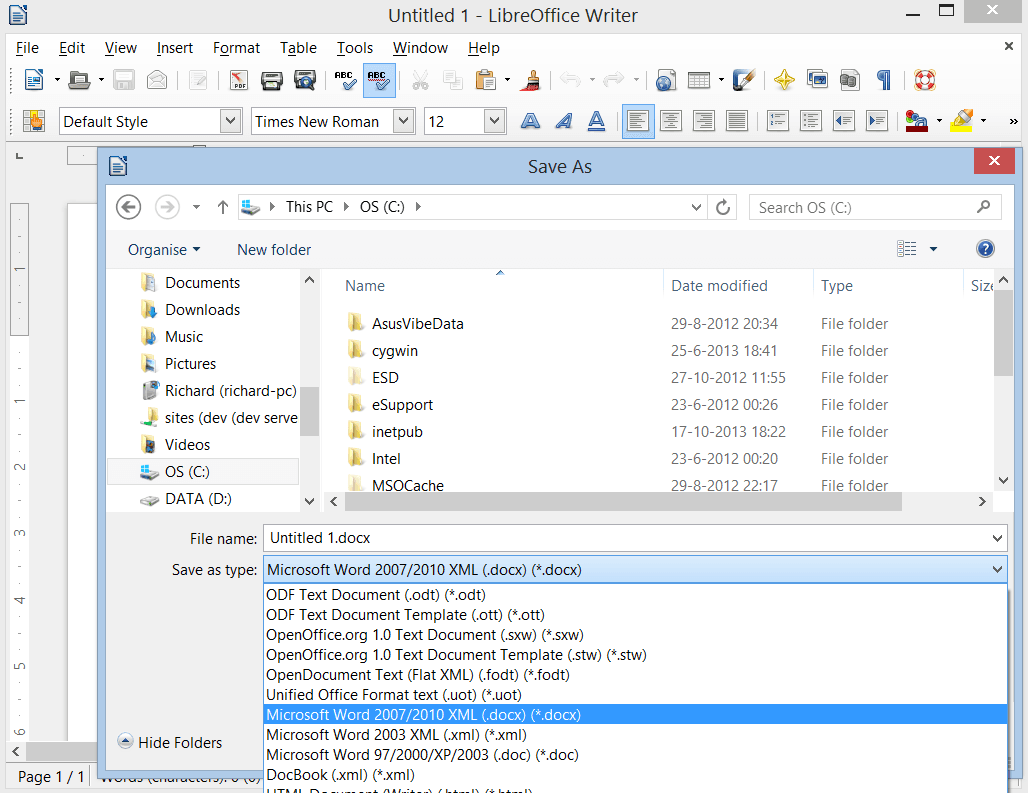Screen dimensions: 1028x793
Task: Click the Navigator star icon
Action: click(x=784, y=80)
